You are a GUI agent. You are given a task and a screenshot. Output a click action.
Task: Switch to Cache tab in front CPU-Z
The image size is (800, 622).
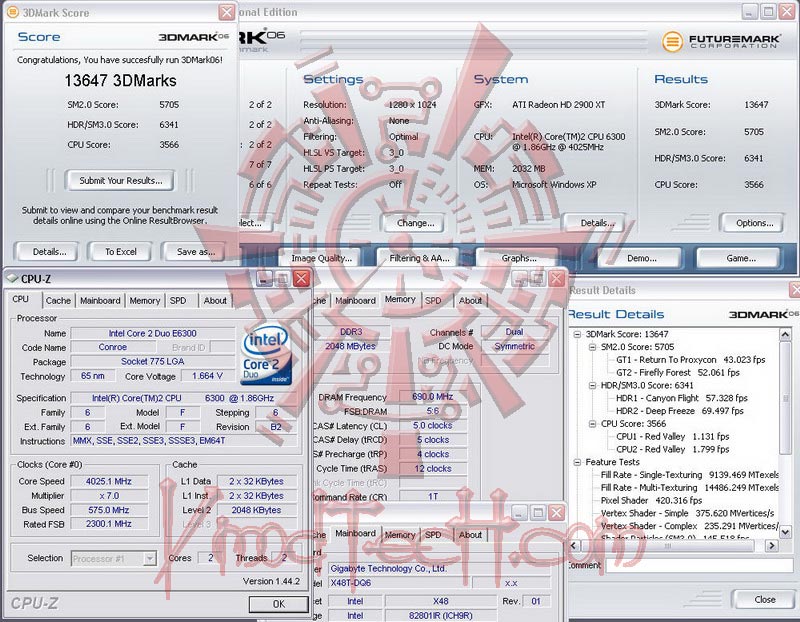point(58,301)
